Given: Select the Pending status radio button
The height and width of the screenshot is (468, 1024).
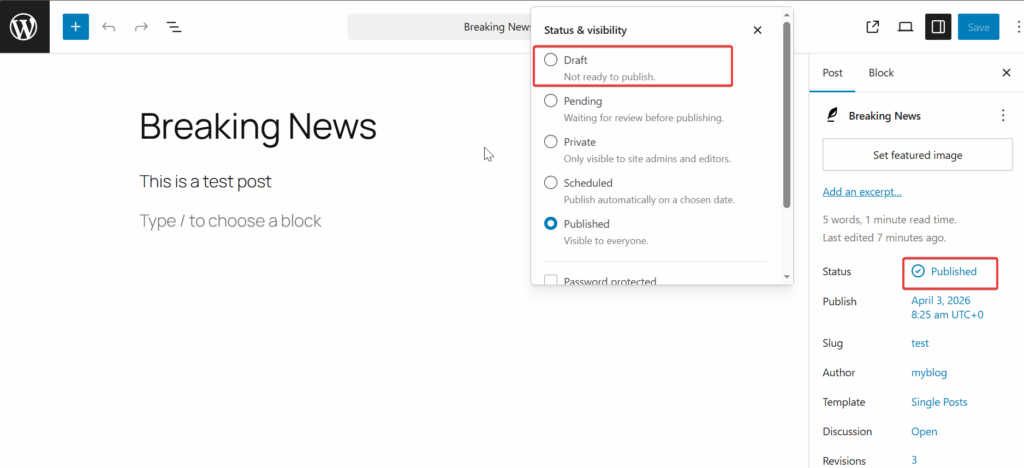Looking at the screenshot, I should coord(551,101).
